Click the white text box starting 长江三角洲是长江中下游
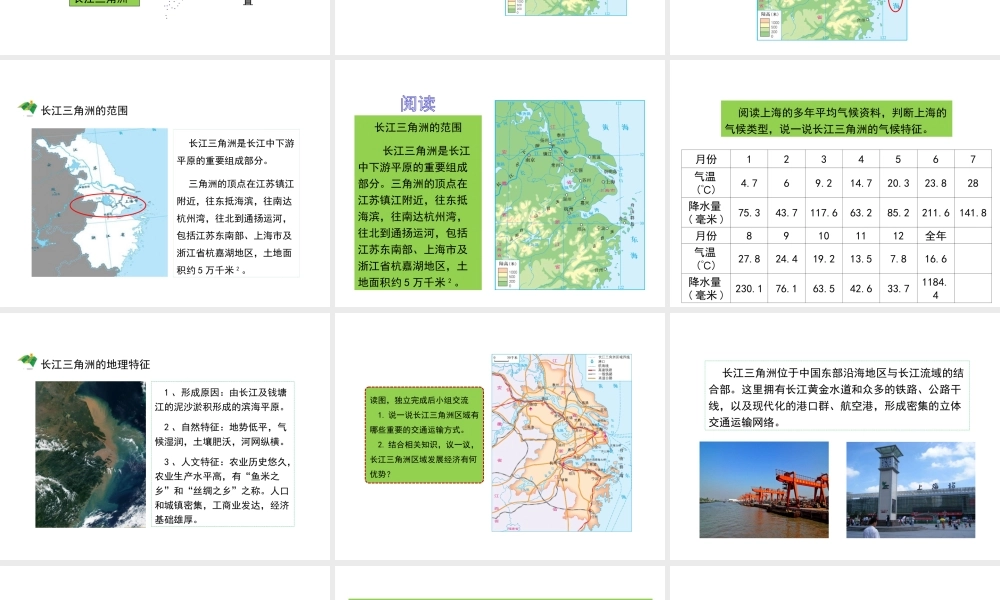 pyautogui.click(x=236, y=204)
